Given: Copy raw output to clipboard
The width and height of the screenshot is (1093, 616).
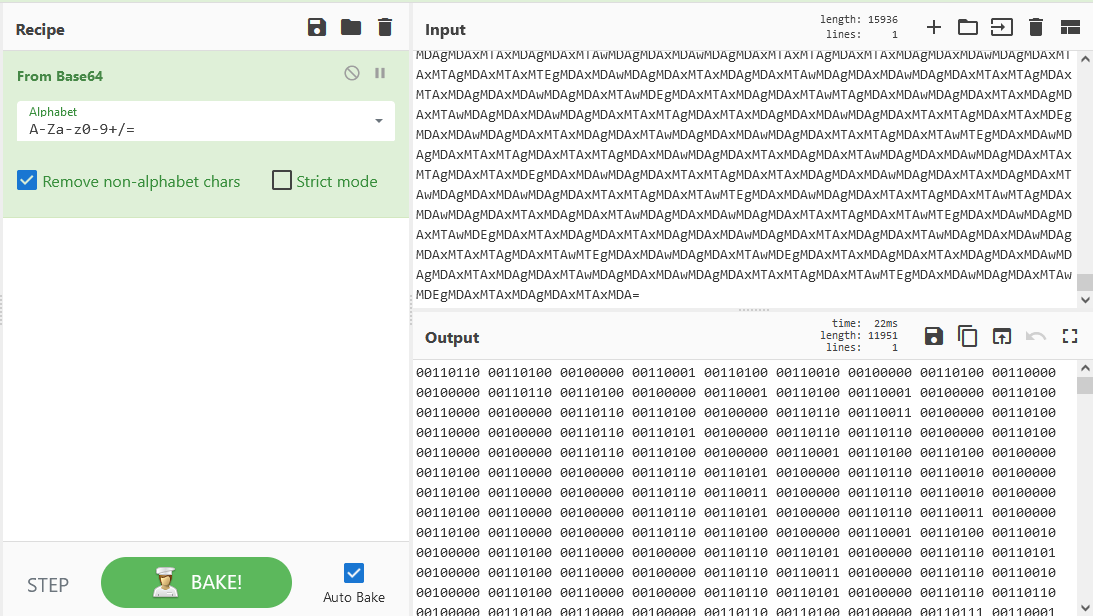Looking at the screenshot, I should pos(967,337).
